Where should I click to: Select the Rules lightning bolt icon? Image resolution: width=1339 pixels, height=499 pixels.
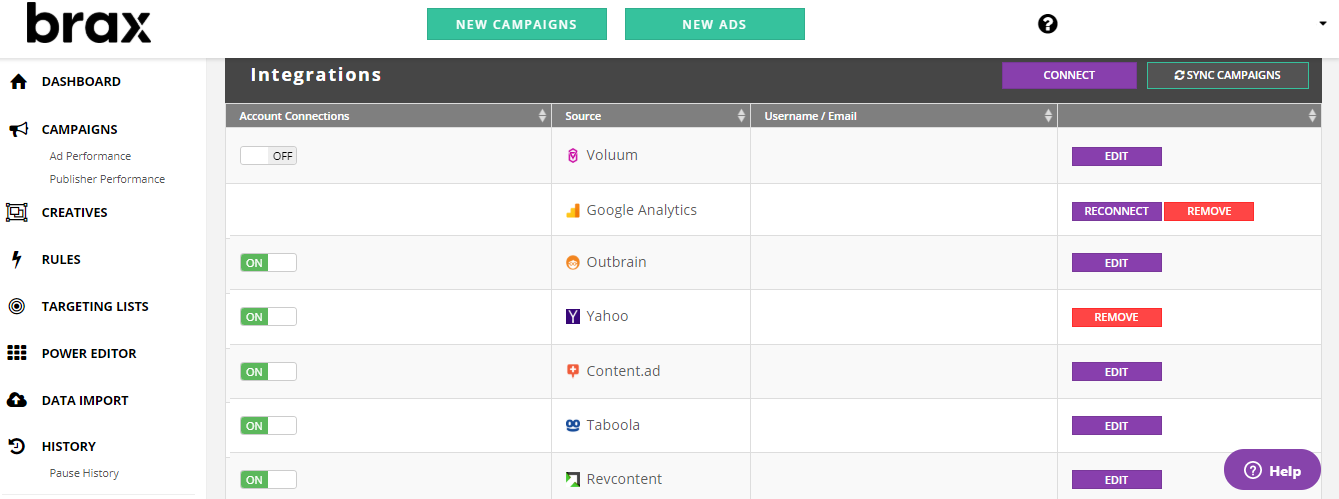pyautogui.click(x=16, y=259)
